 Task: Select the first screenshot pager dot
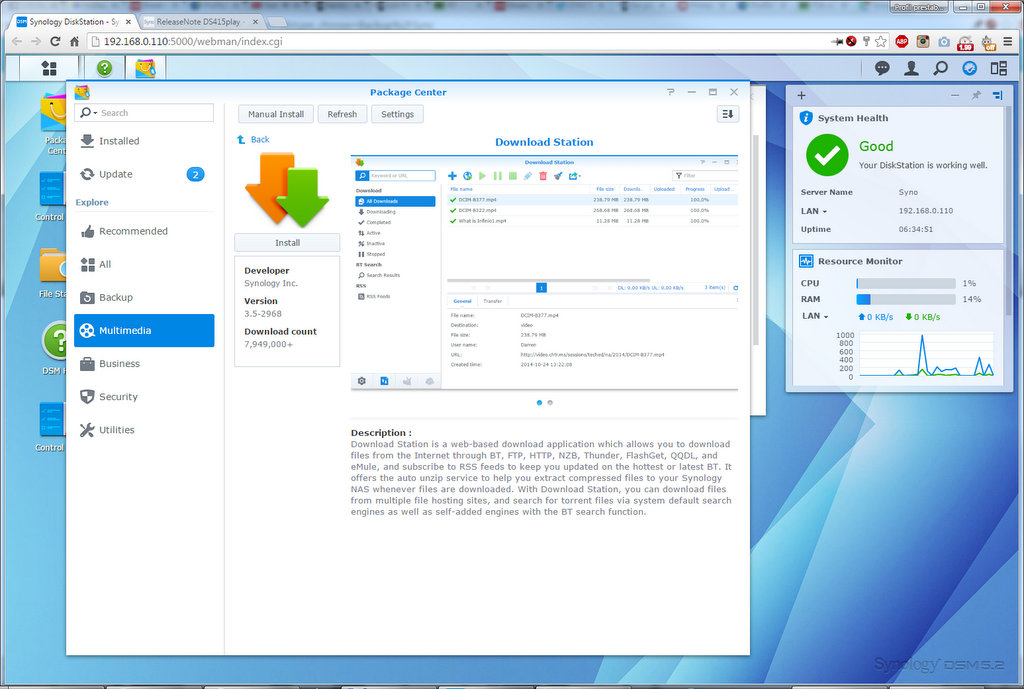point(539,403)
